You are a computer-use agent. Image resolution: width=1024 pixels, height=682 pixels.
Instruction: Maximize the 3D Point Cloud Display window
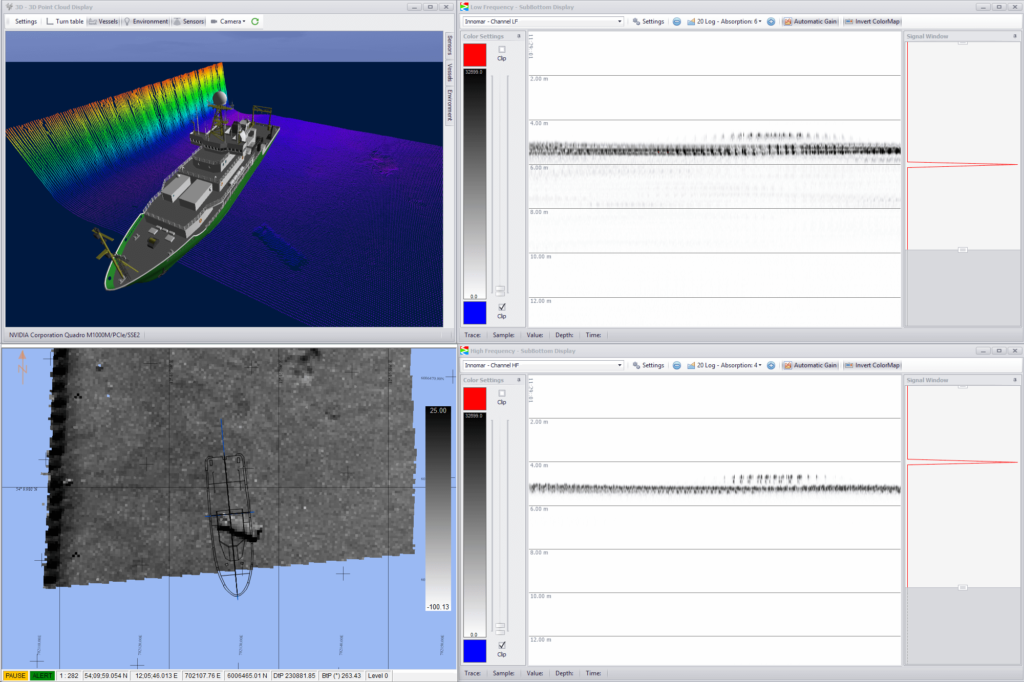[x=430, y=7]
